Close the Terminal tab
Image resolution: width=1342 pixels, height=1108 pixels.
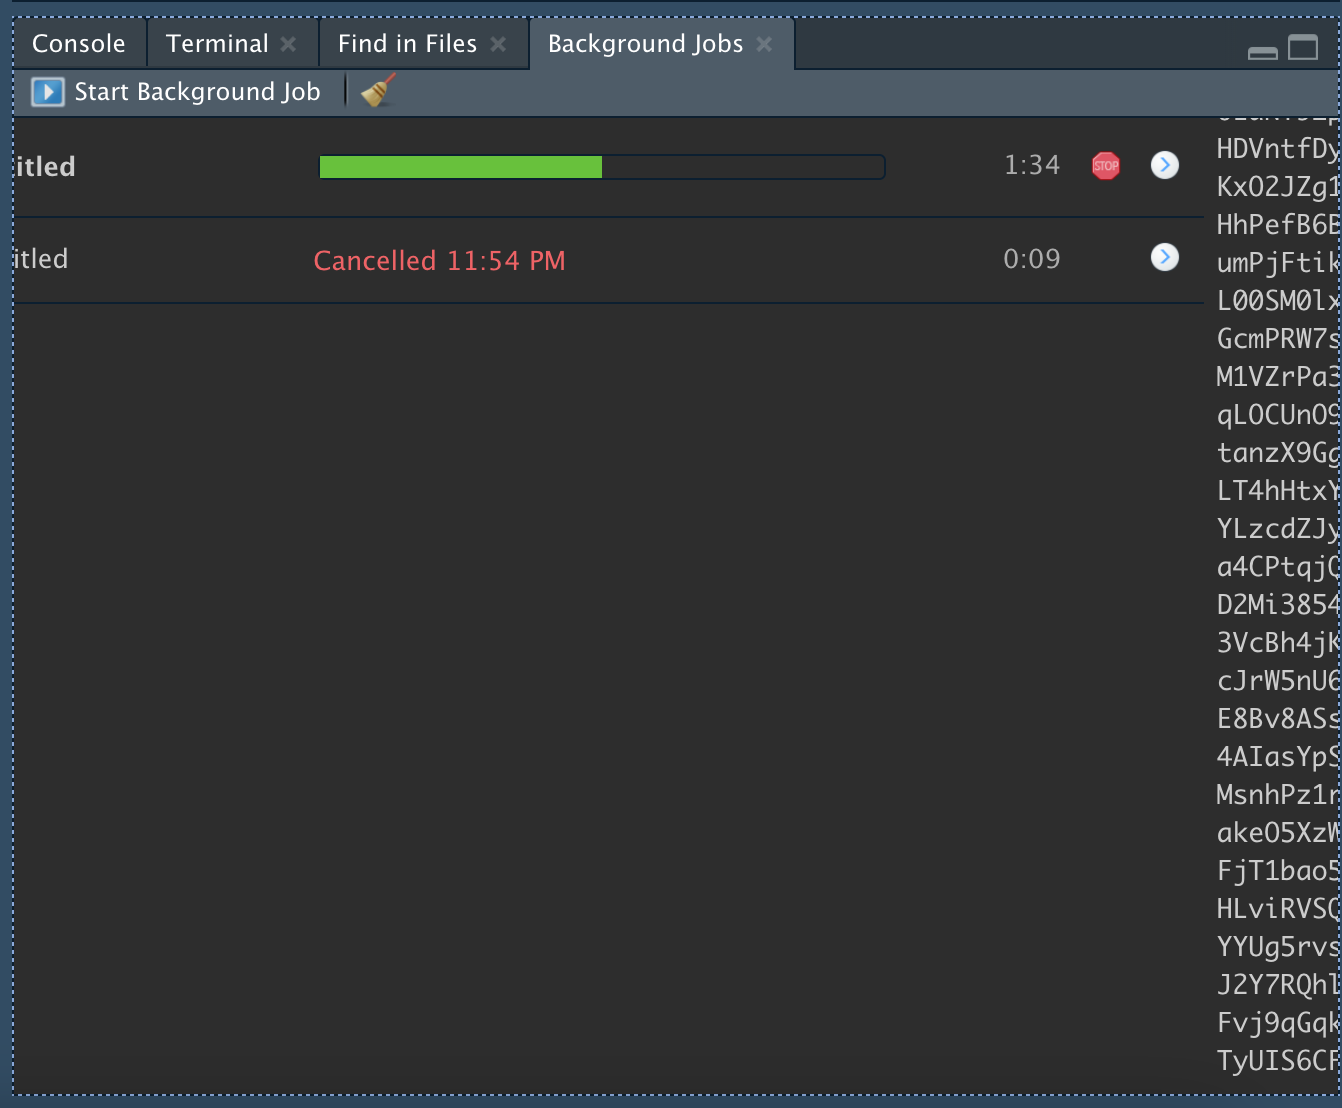(x=288, y=43)
